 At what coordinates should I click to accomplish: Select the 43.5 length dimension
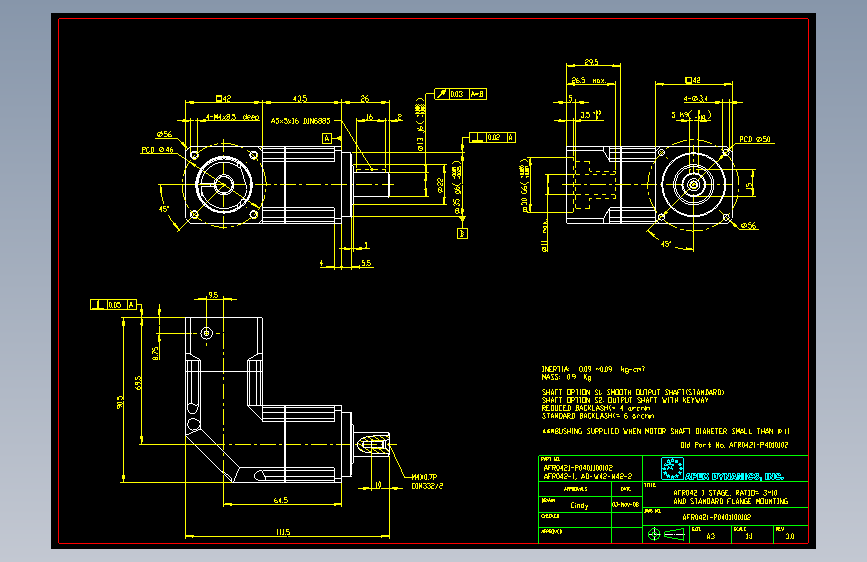point(300,98)
